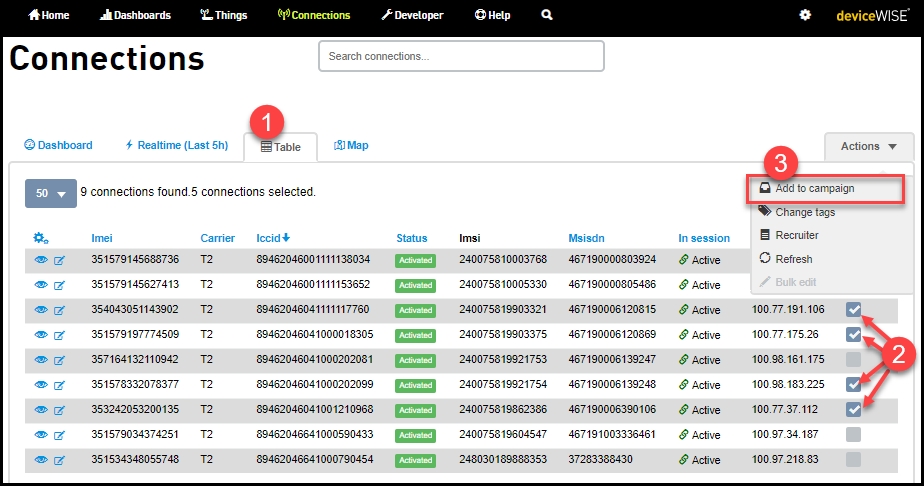
Task: Check the box for IP 100.98.161.175
Action: click(x=853, y=359)
